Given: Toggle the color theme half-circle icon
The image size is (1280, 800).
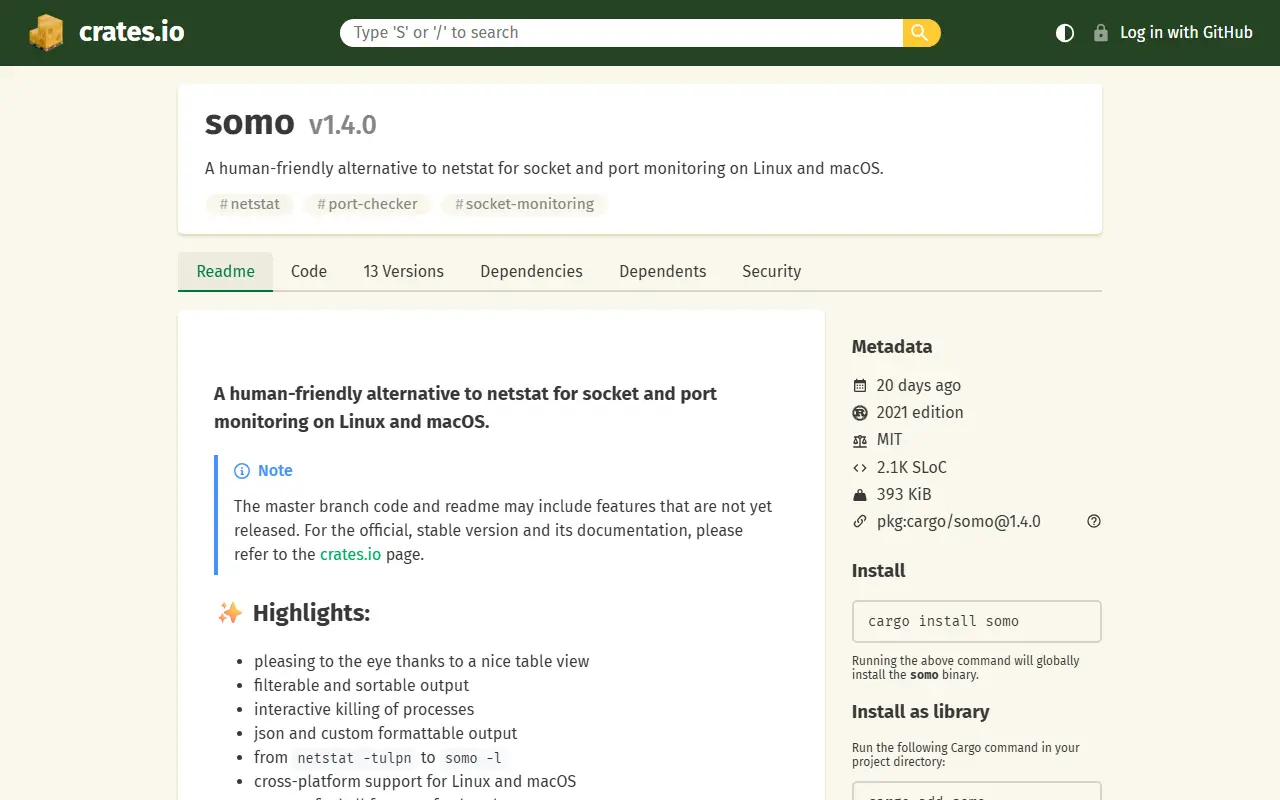Looking at the screenshot, I should (1065, 33).
